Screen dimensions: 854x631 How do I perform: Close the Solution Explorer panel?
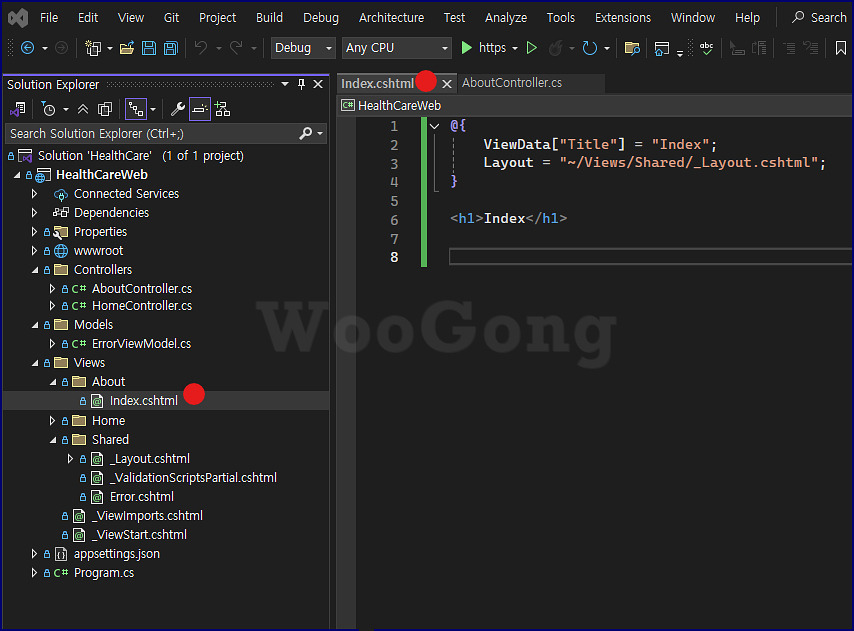pos(318,84)
